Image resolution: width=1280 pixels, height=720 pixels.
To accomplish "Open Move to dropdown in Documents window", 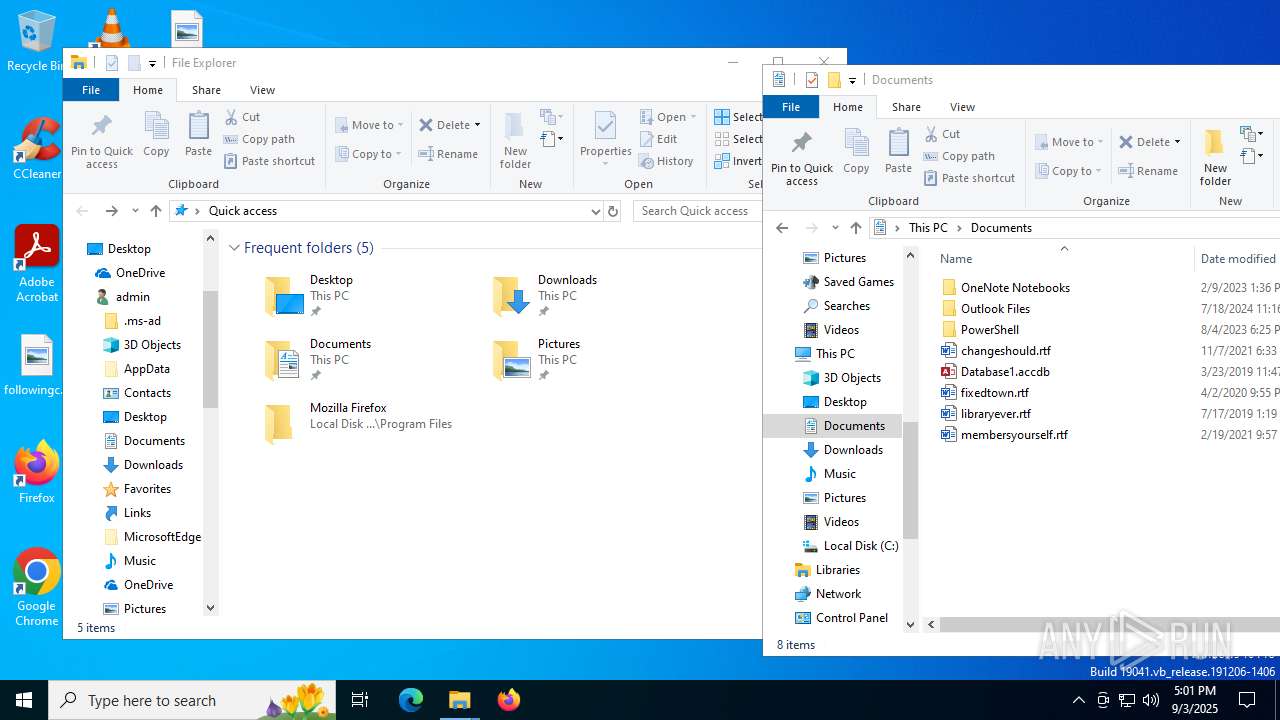I will click(x=1069, y=142).
